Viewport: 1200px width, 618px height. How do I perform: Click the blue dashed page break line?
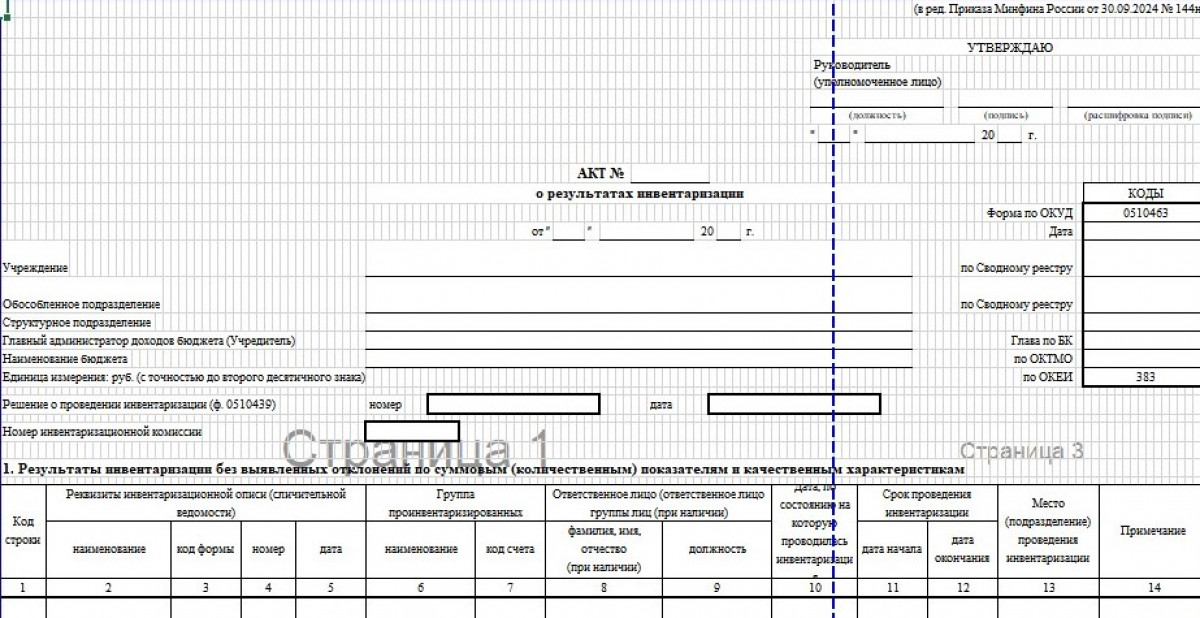click(833, 300)
